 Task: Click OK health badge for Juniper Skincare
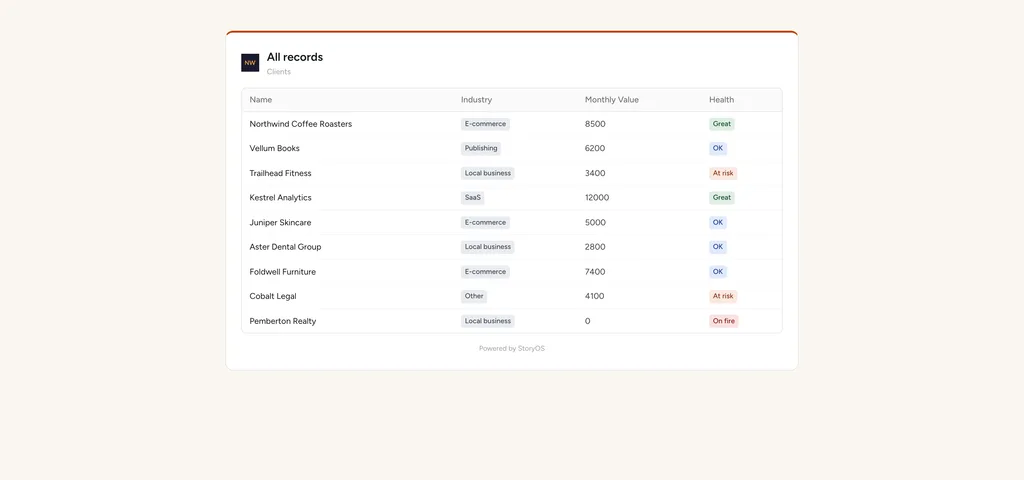coord(718,223)
